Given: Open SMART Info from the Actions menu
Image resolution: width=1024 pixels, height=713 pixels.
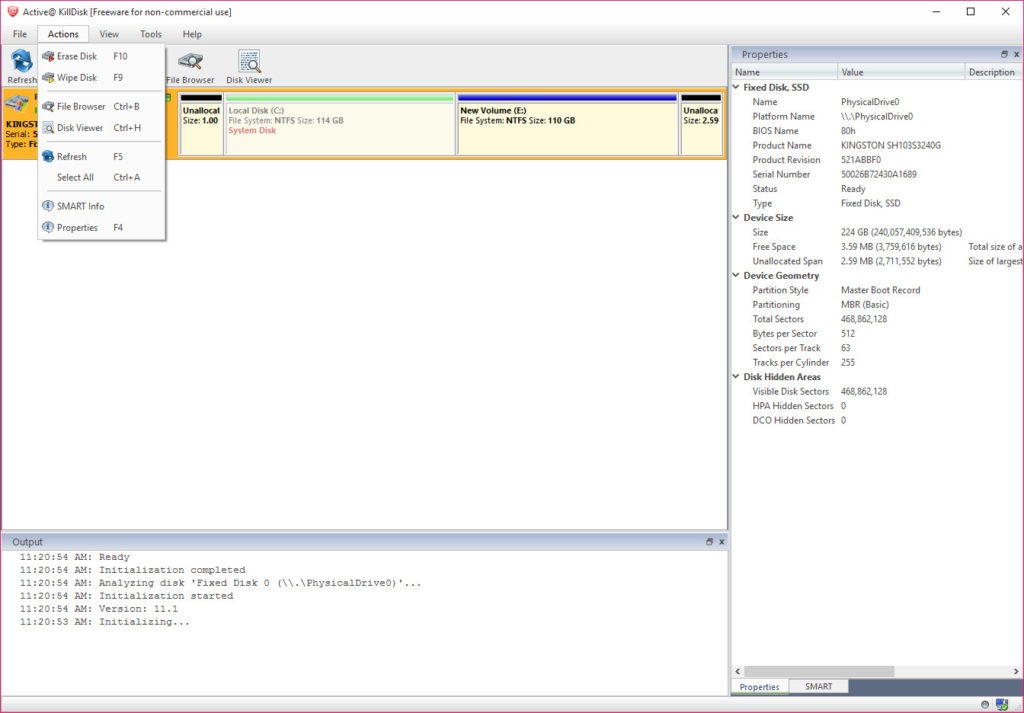Looking at the screenshot, I should pyautogui.click(x=80, y=206).
